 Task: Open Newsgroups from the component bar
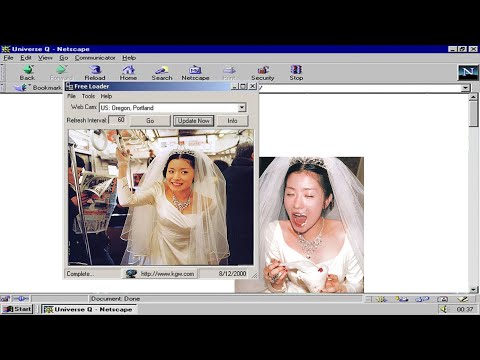422,299
